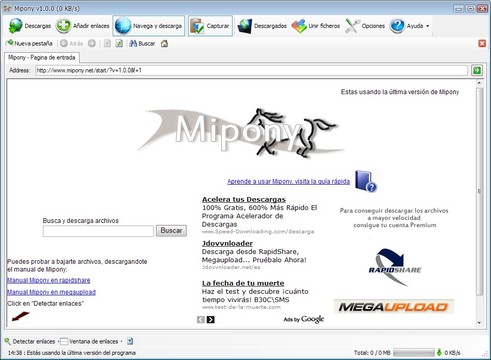
Task: Select the Mipony - Pagina de entrada tab
Action: [x=42, y=57]
